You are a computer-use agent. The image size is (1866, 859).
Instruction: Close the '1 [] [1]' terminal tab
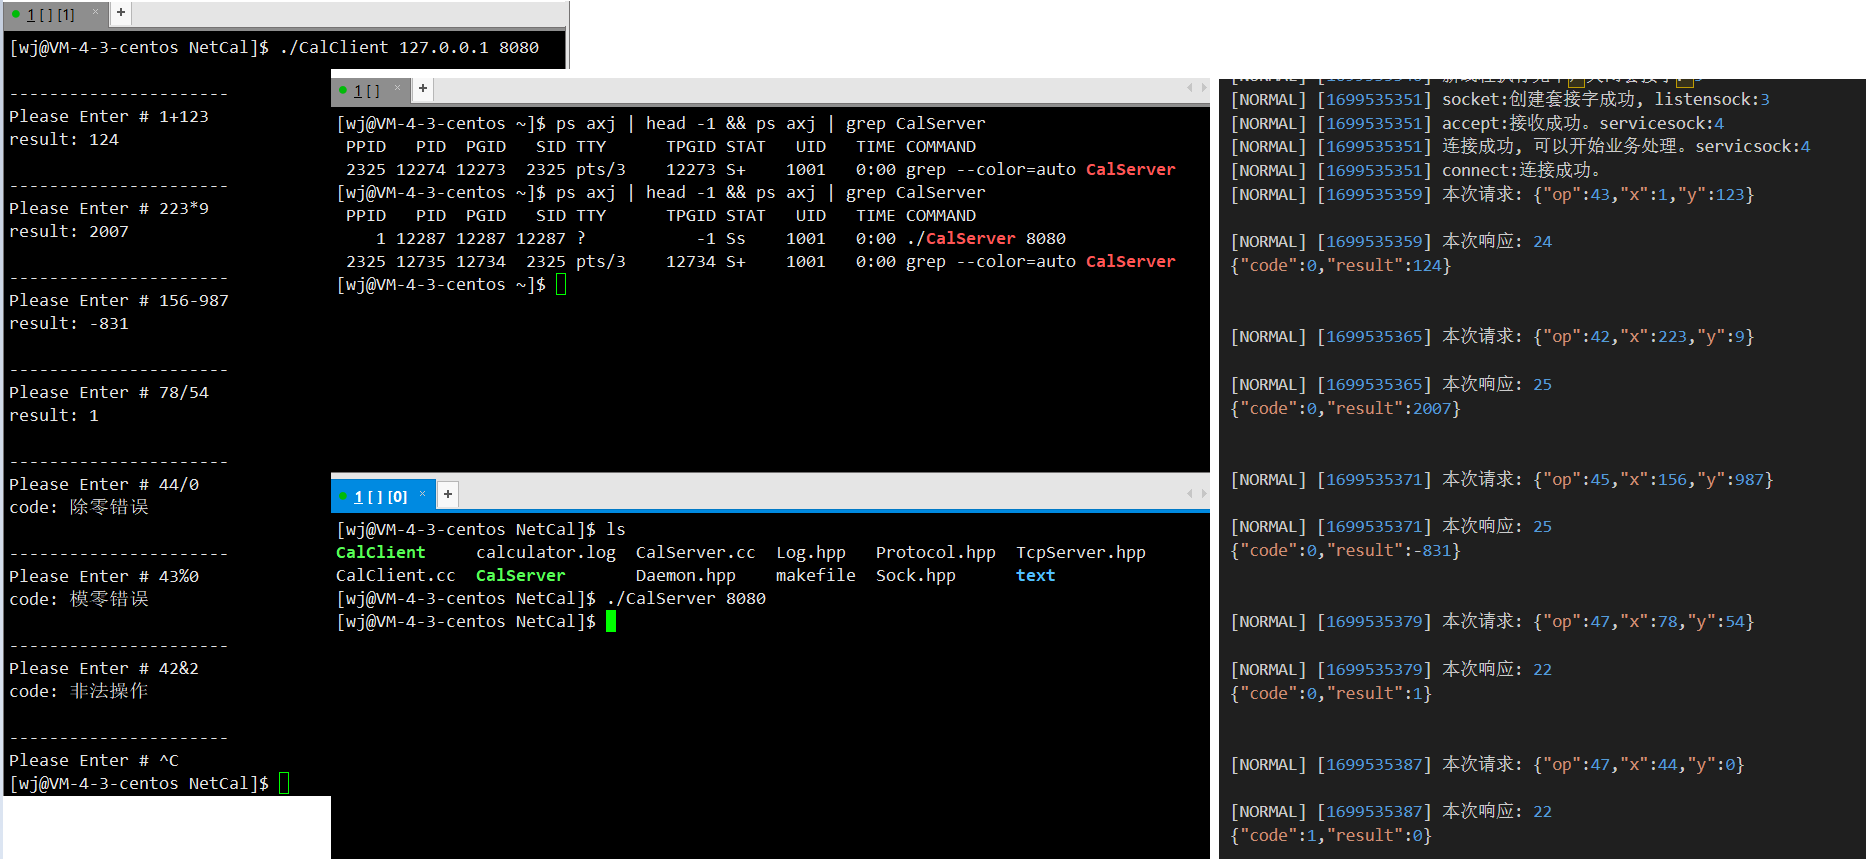coord(96,12)
